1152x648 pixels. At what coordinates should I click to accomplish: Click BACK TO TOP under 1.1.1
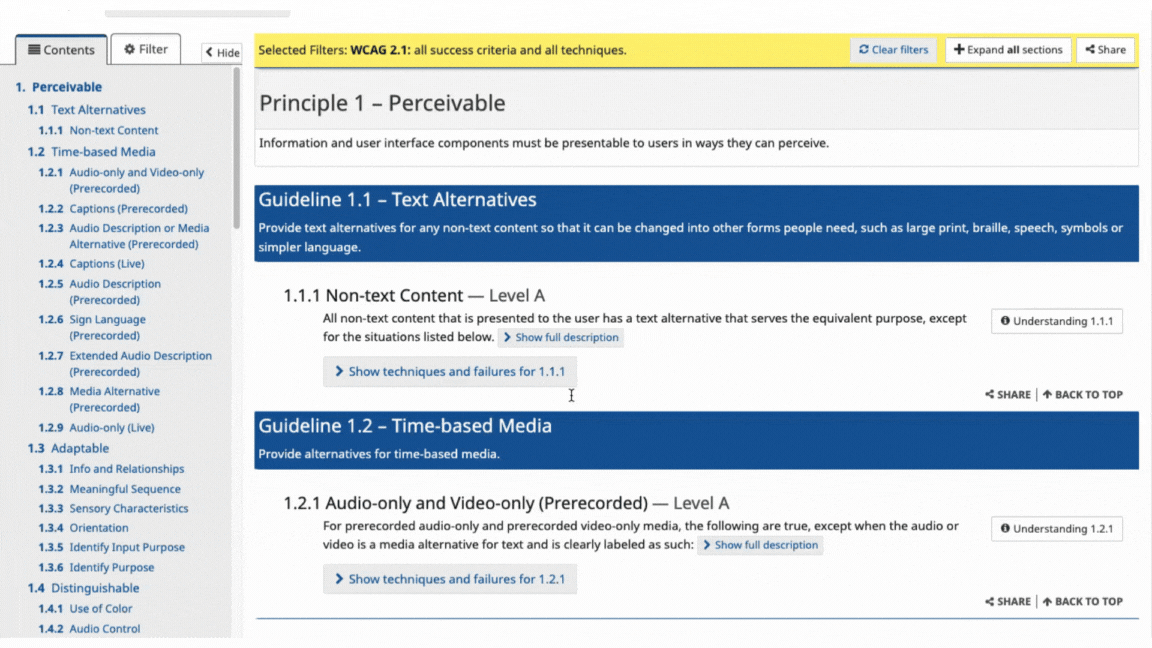pyautogui.click(x=1082, y=395)
